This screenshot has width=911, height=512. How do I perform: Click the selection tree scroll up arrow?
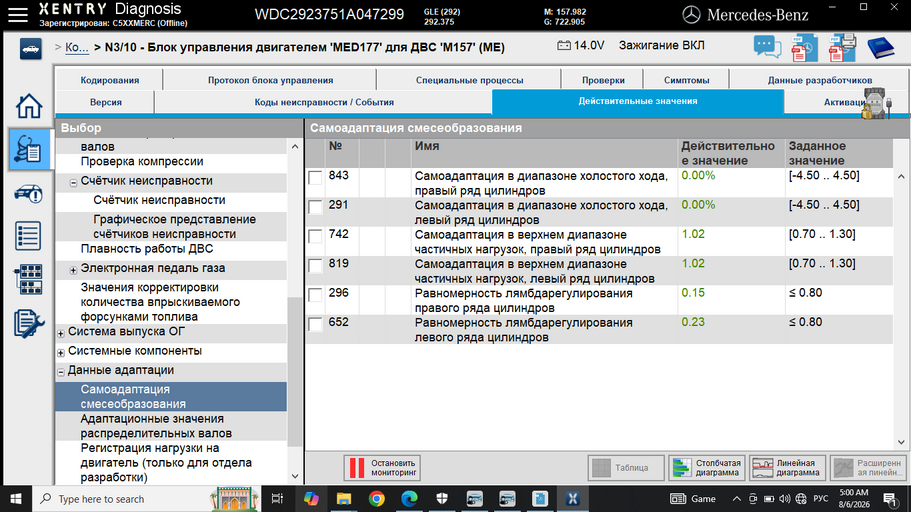295,146
